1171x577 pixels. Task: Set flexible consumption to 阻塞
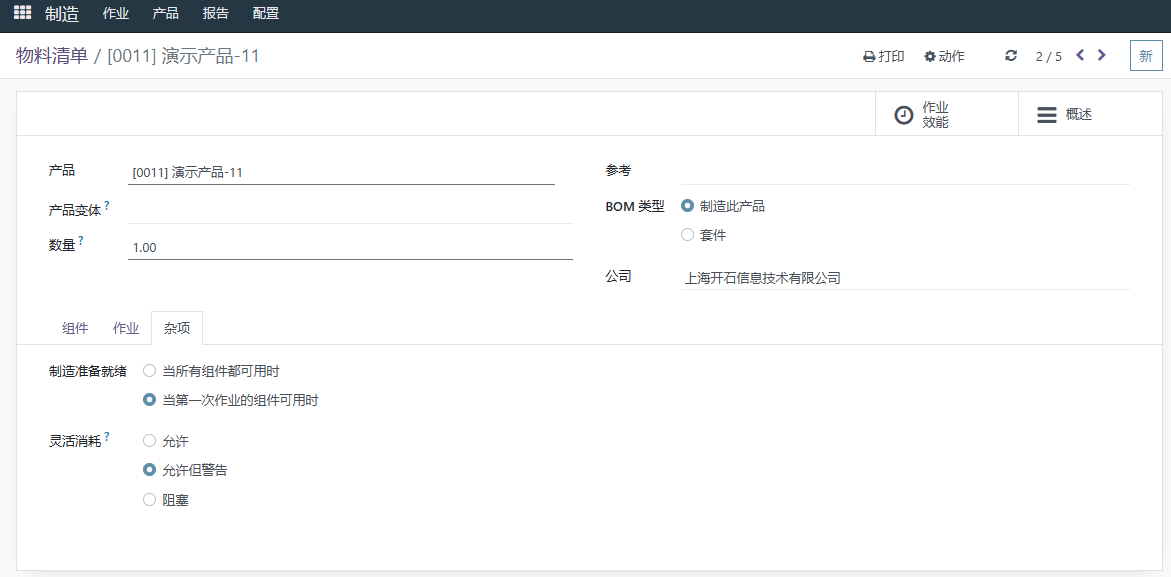tap(149, 500)
